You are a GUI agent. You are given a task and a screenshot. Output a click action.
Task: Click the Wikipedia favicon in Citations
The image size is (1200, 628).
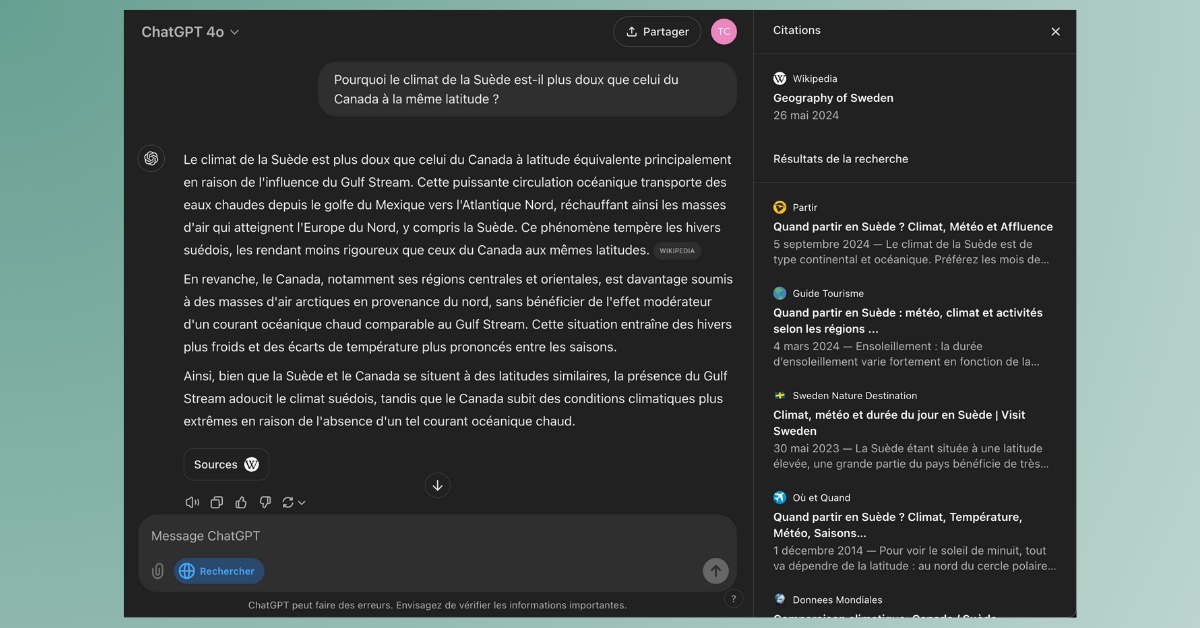pyautogui.click(x=780, y=78)
